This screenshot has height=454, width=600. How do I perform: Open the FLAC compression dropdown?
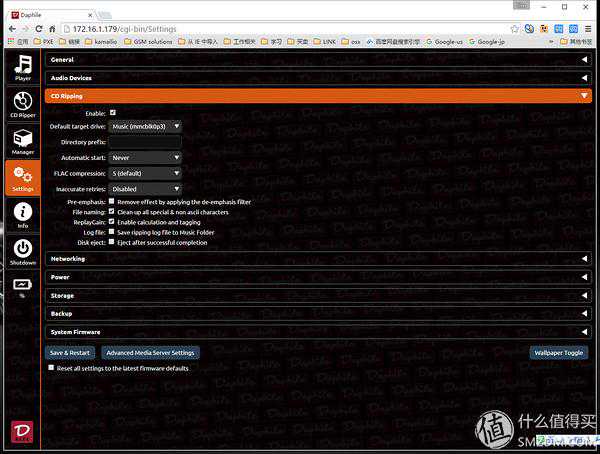pos(146,172)
